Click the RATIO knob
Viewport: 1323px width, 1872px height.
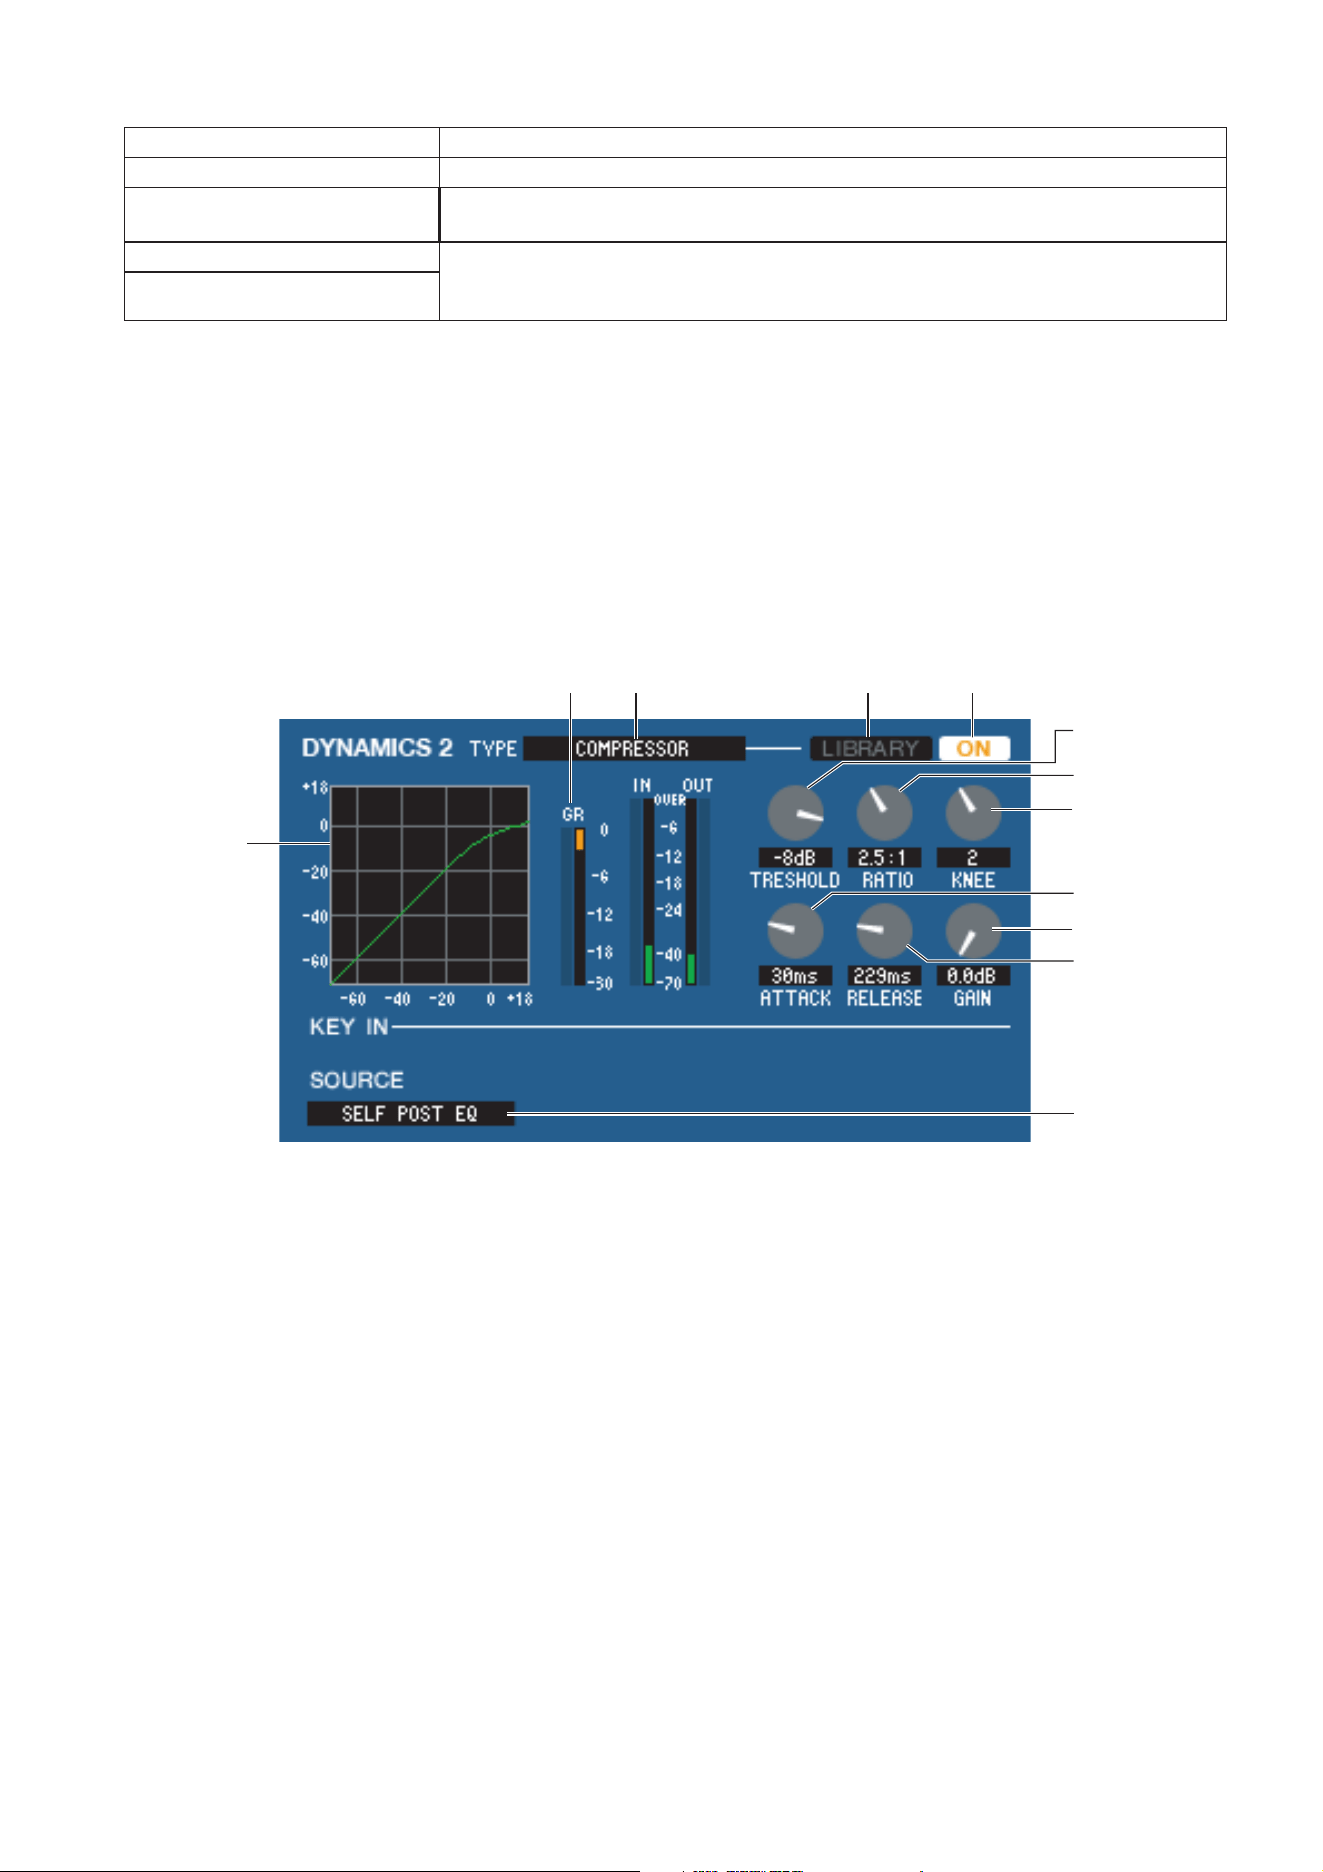[x=884, y=813]
